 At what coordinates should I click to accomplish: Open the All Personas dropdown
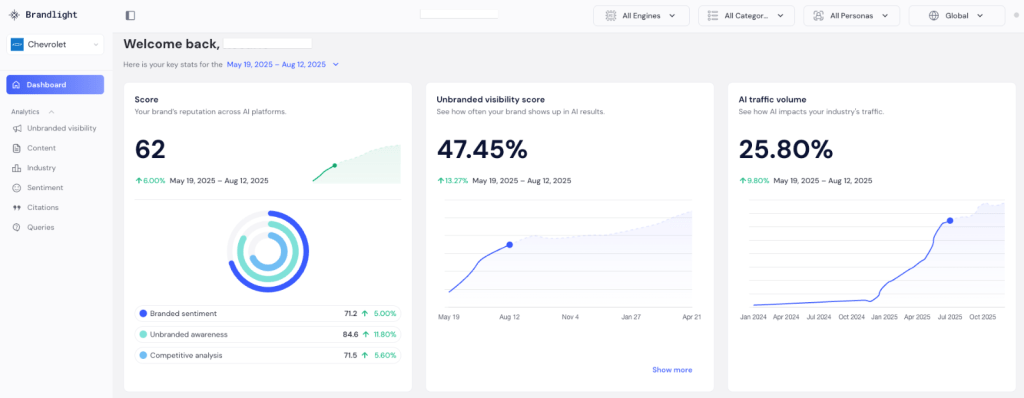pyautogui.click(x=852, y=16)
